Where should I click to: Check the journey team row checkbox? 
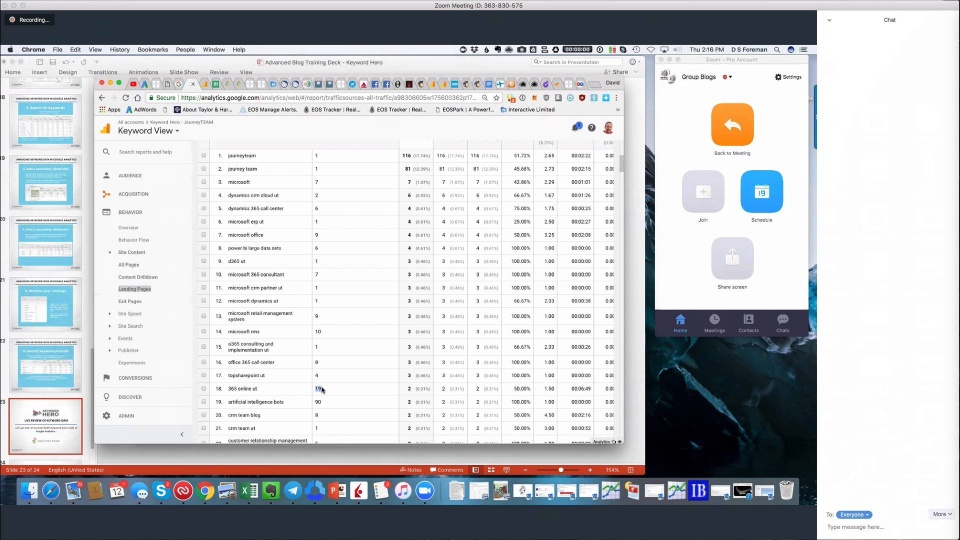pyautogui.click(x=204, y=169)
